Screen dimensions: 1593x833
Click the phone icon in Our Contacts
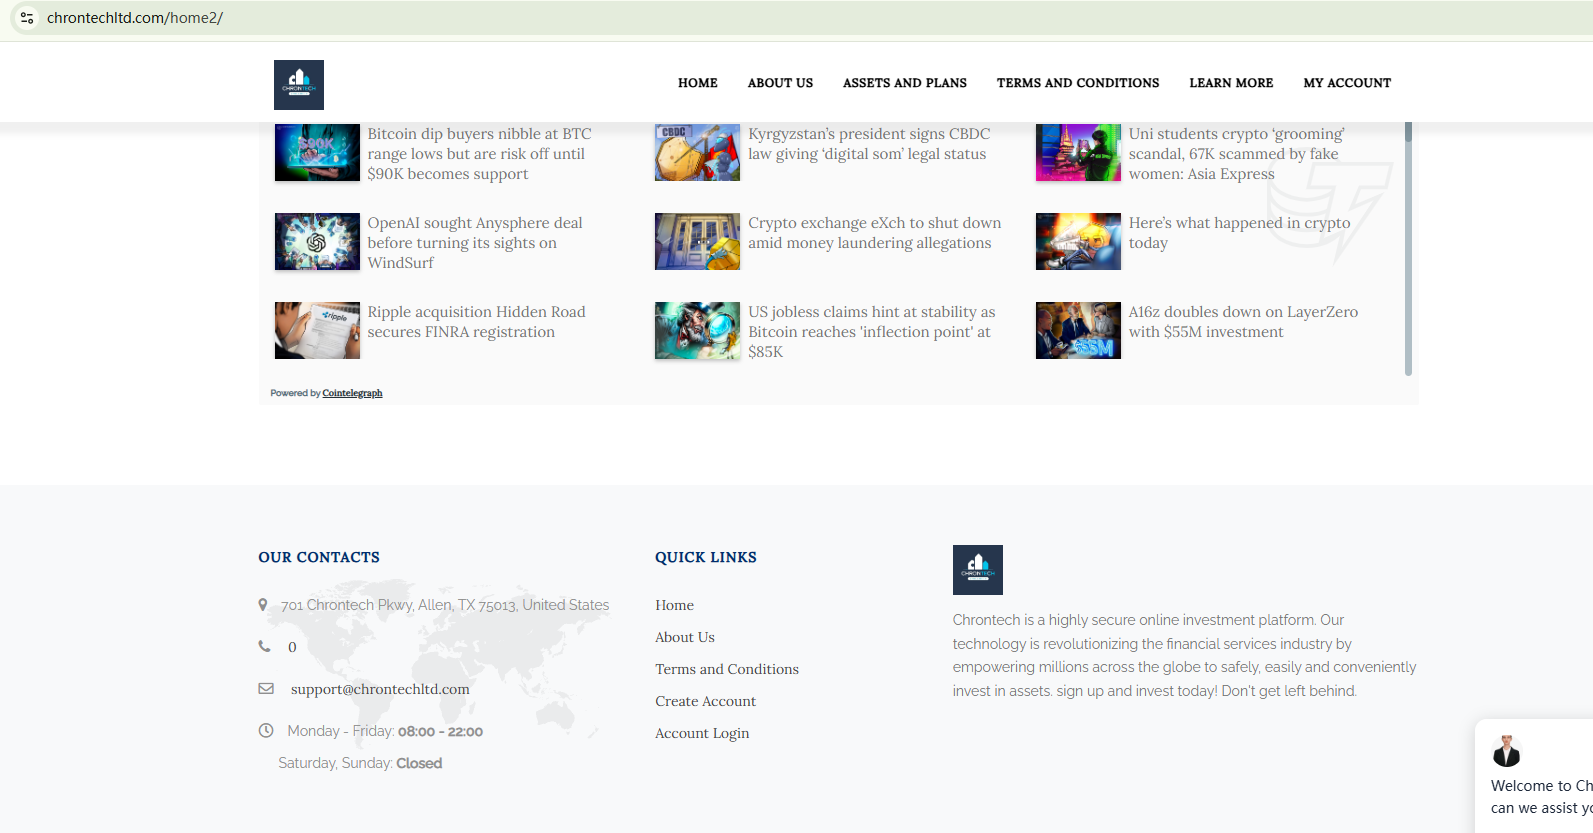pos(265,647)
